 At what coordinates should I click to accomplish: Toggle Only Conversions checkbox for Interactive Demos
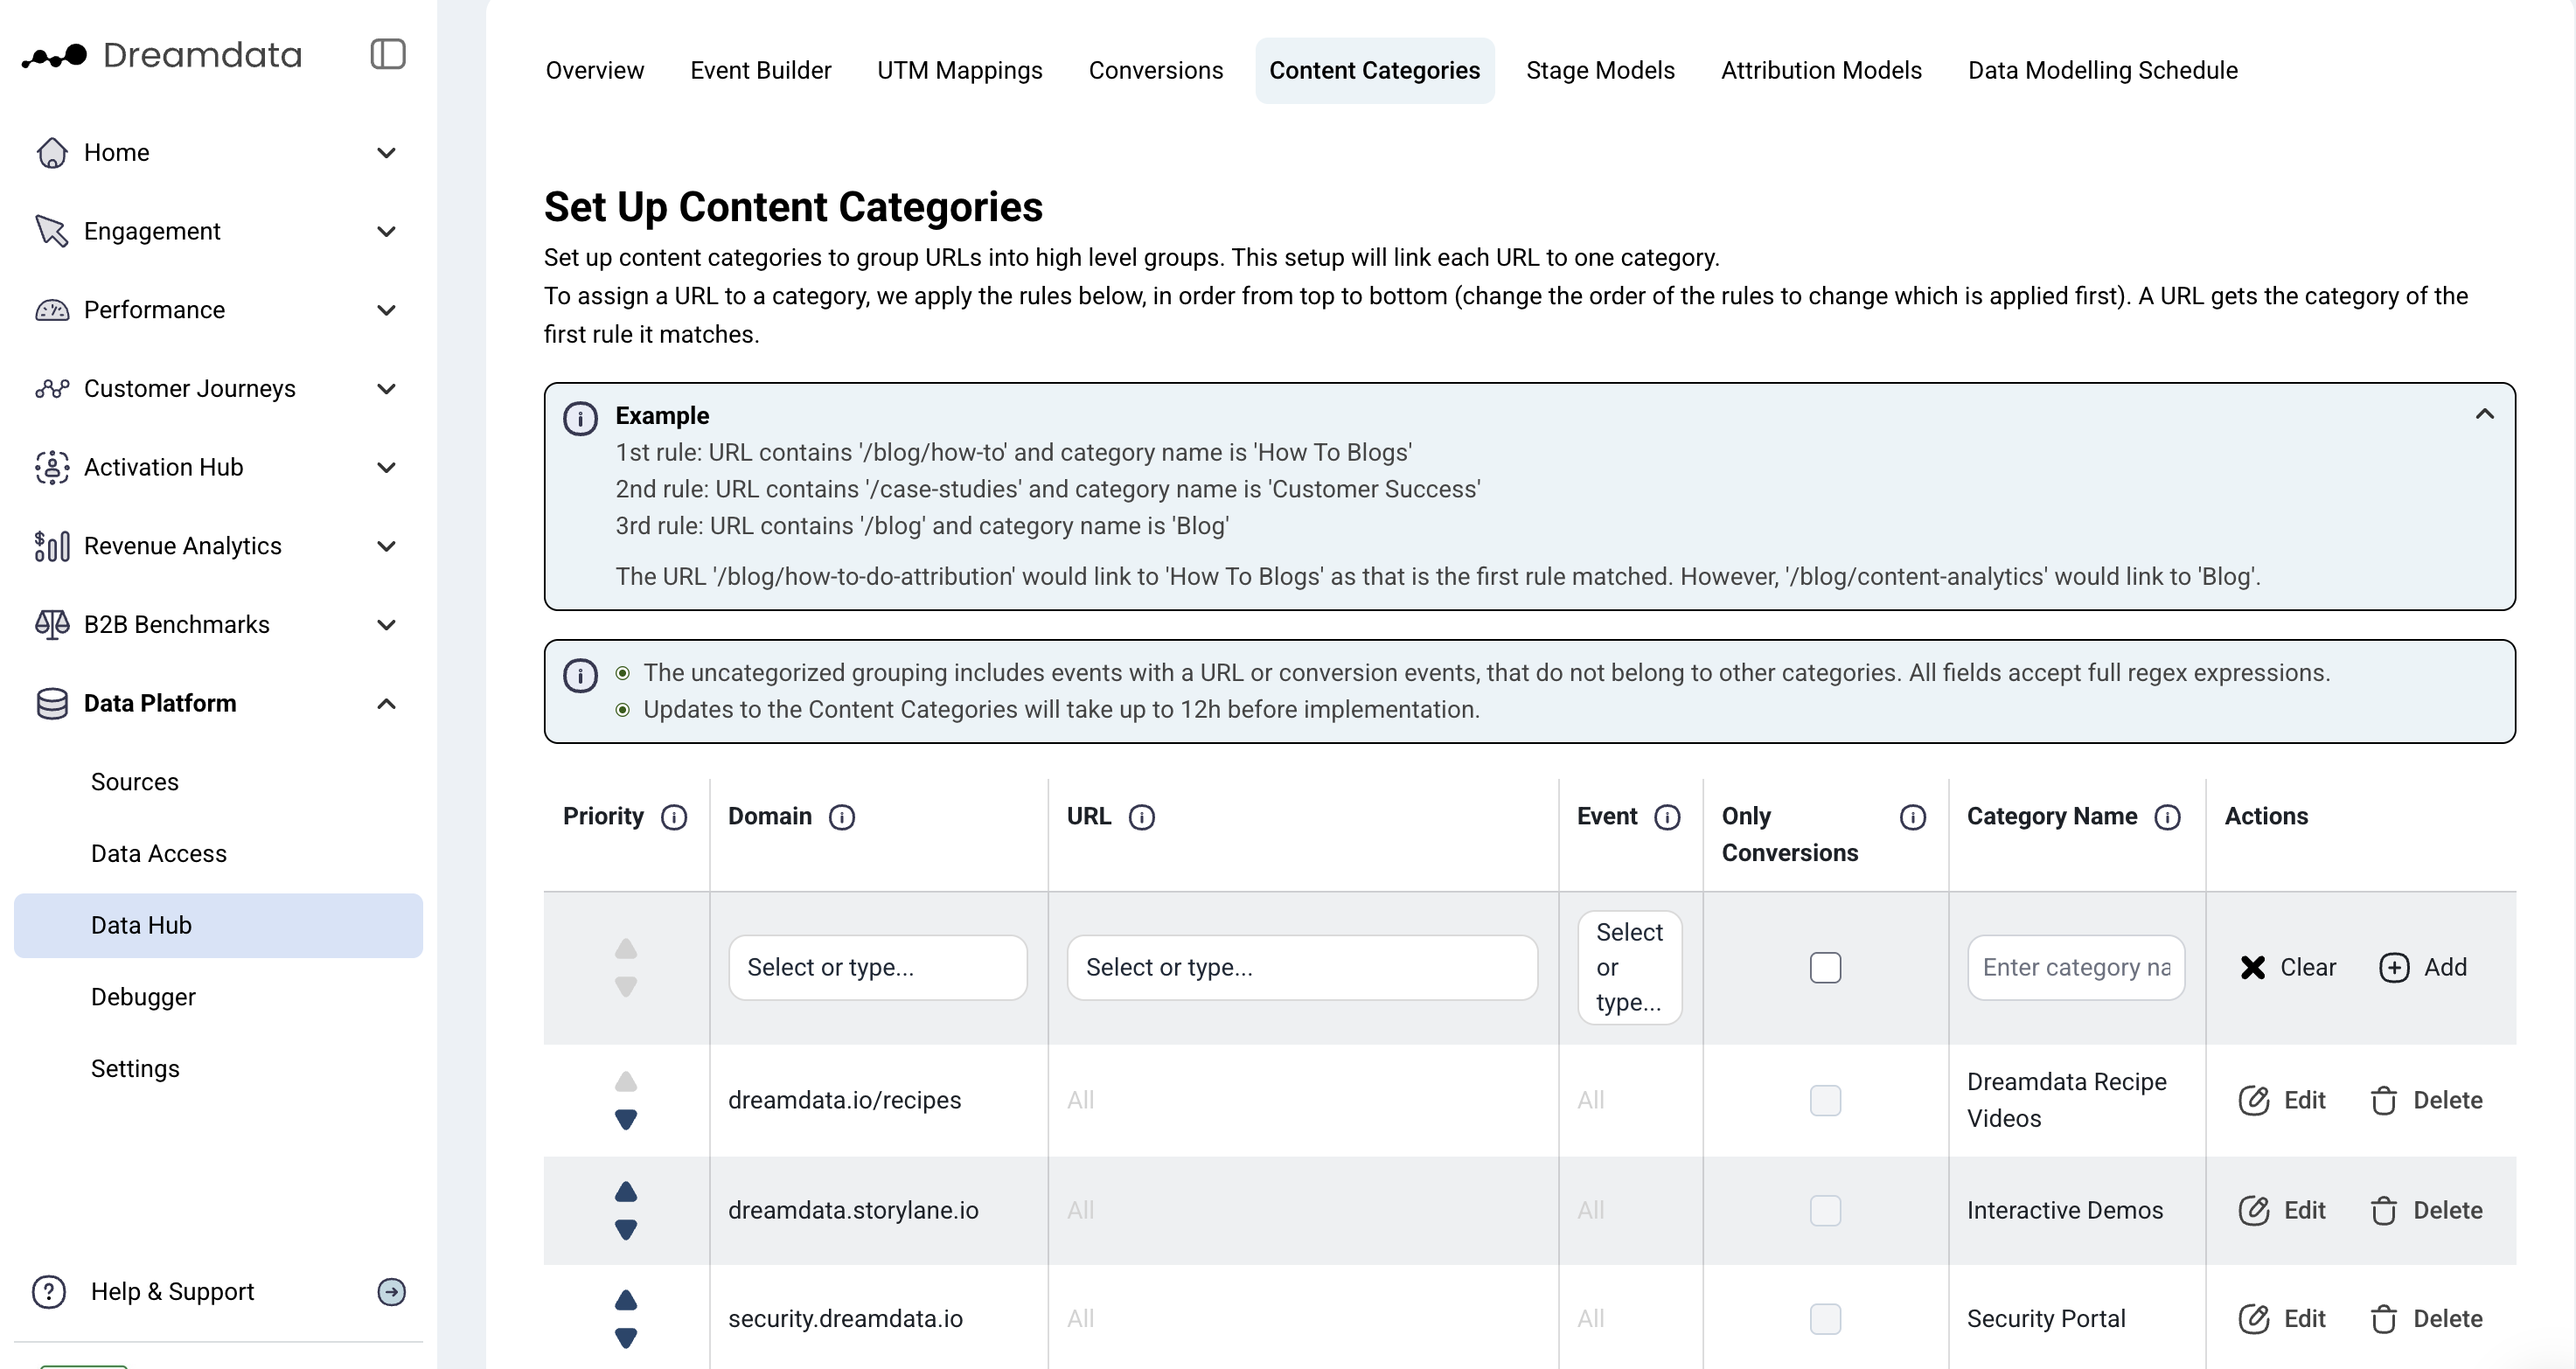click(x=1825, y=1210)
